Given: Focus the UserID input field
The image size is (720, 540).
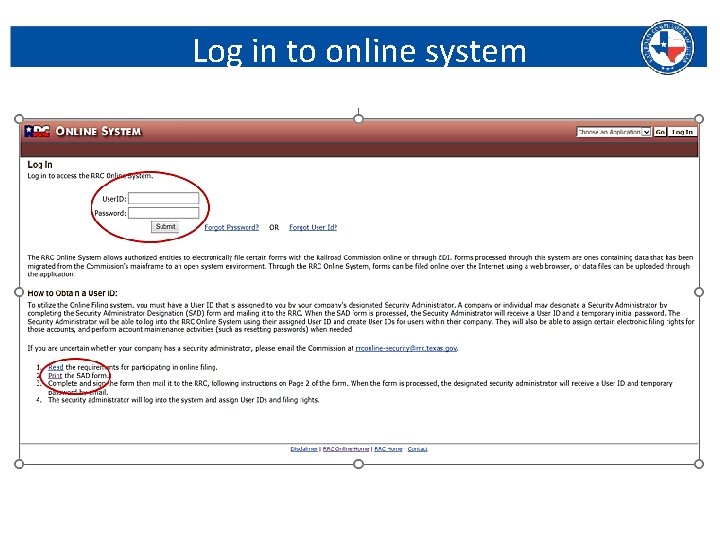Looking at the screenshot, I should (x=163, y=198).
